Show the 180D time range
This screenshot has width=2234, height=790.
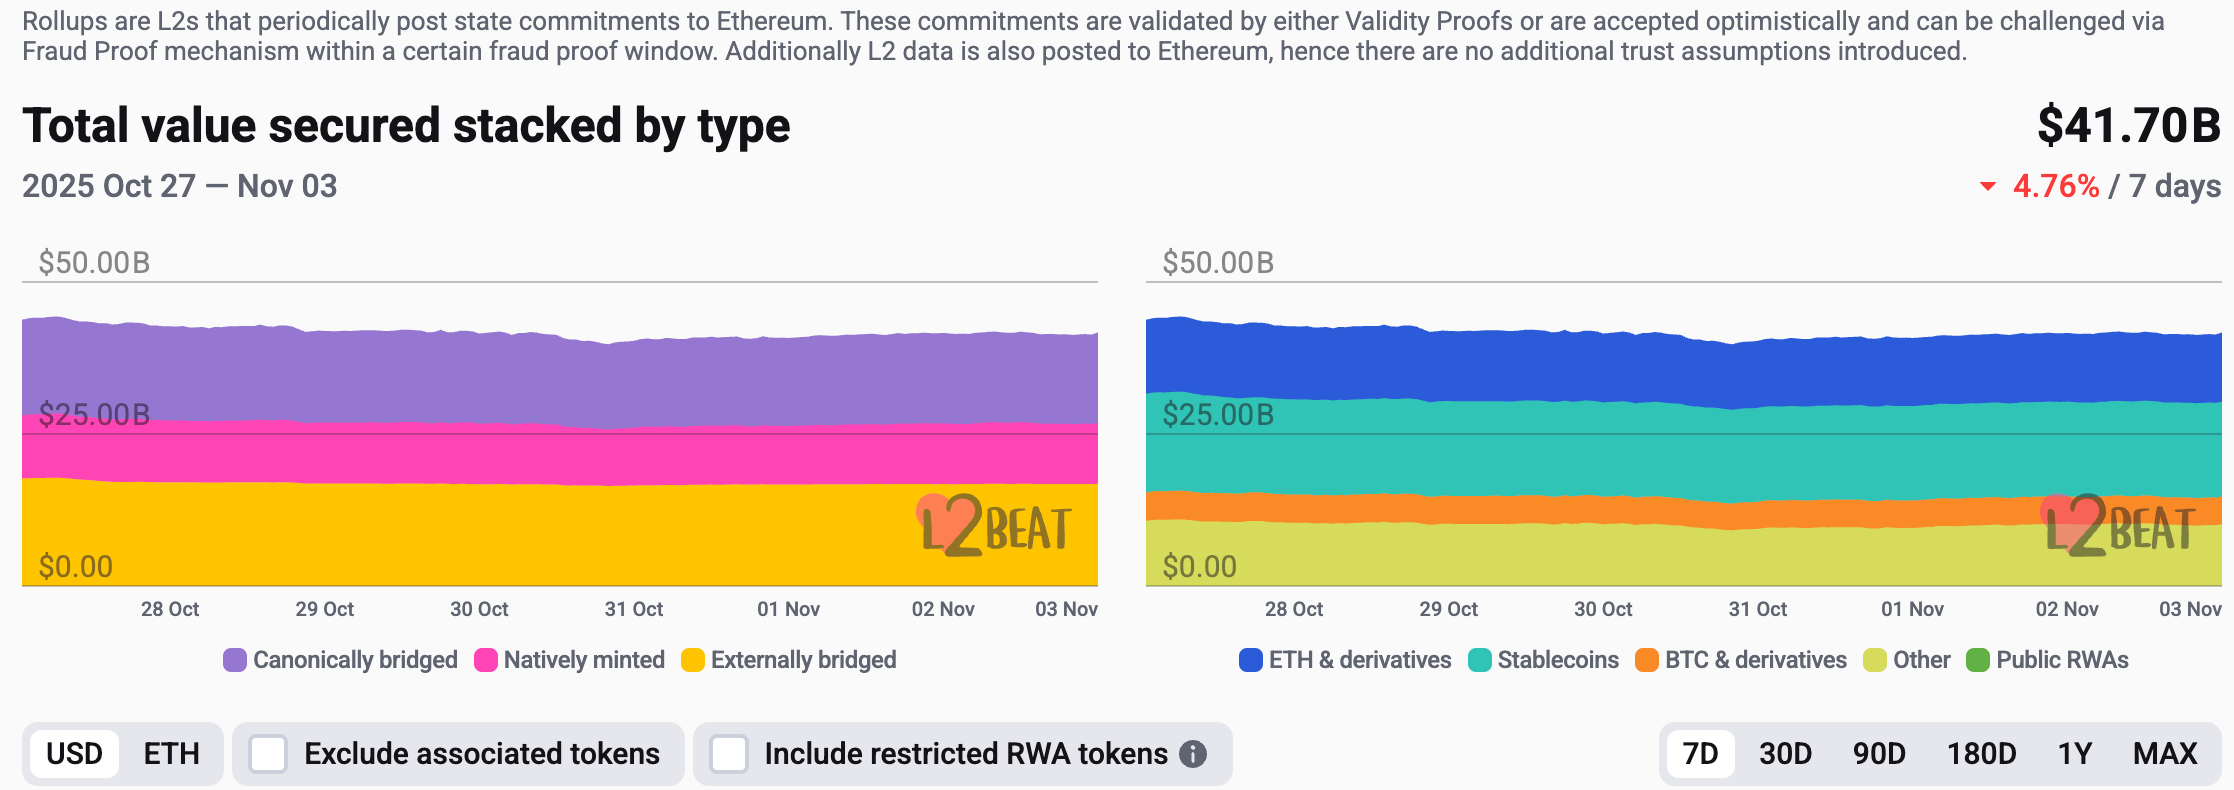[1981, 754]
